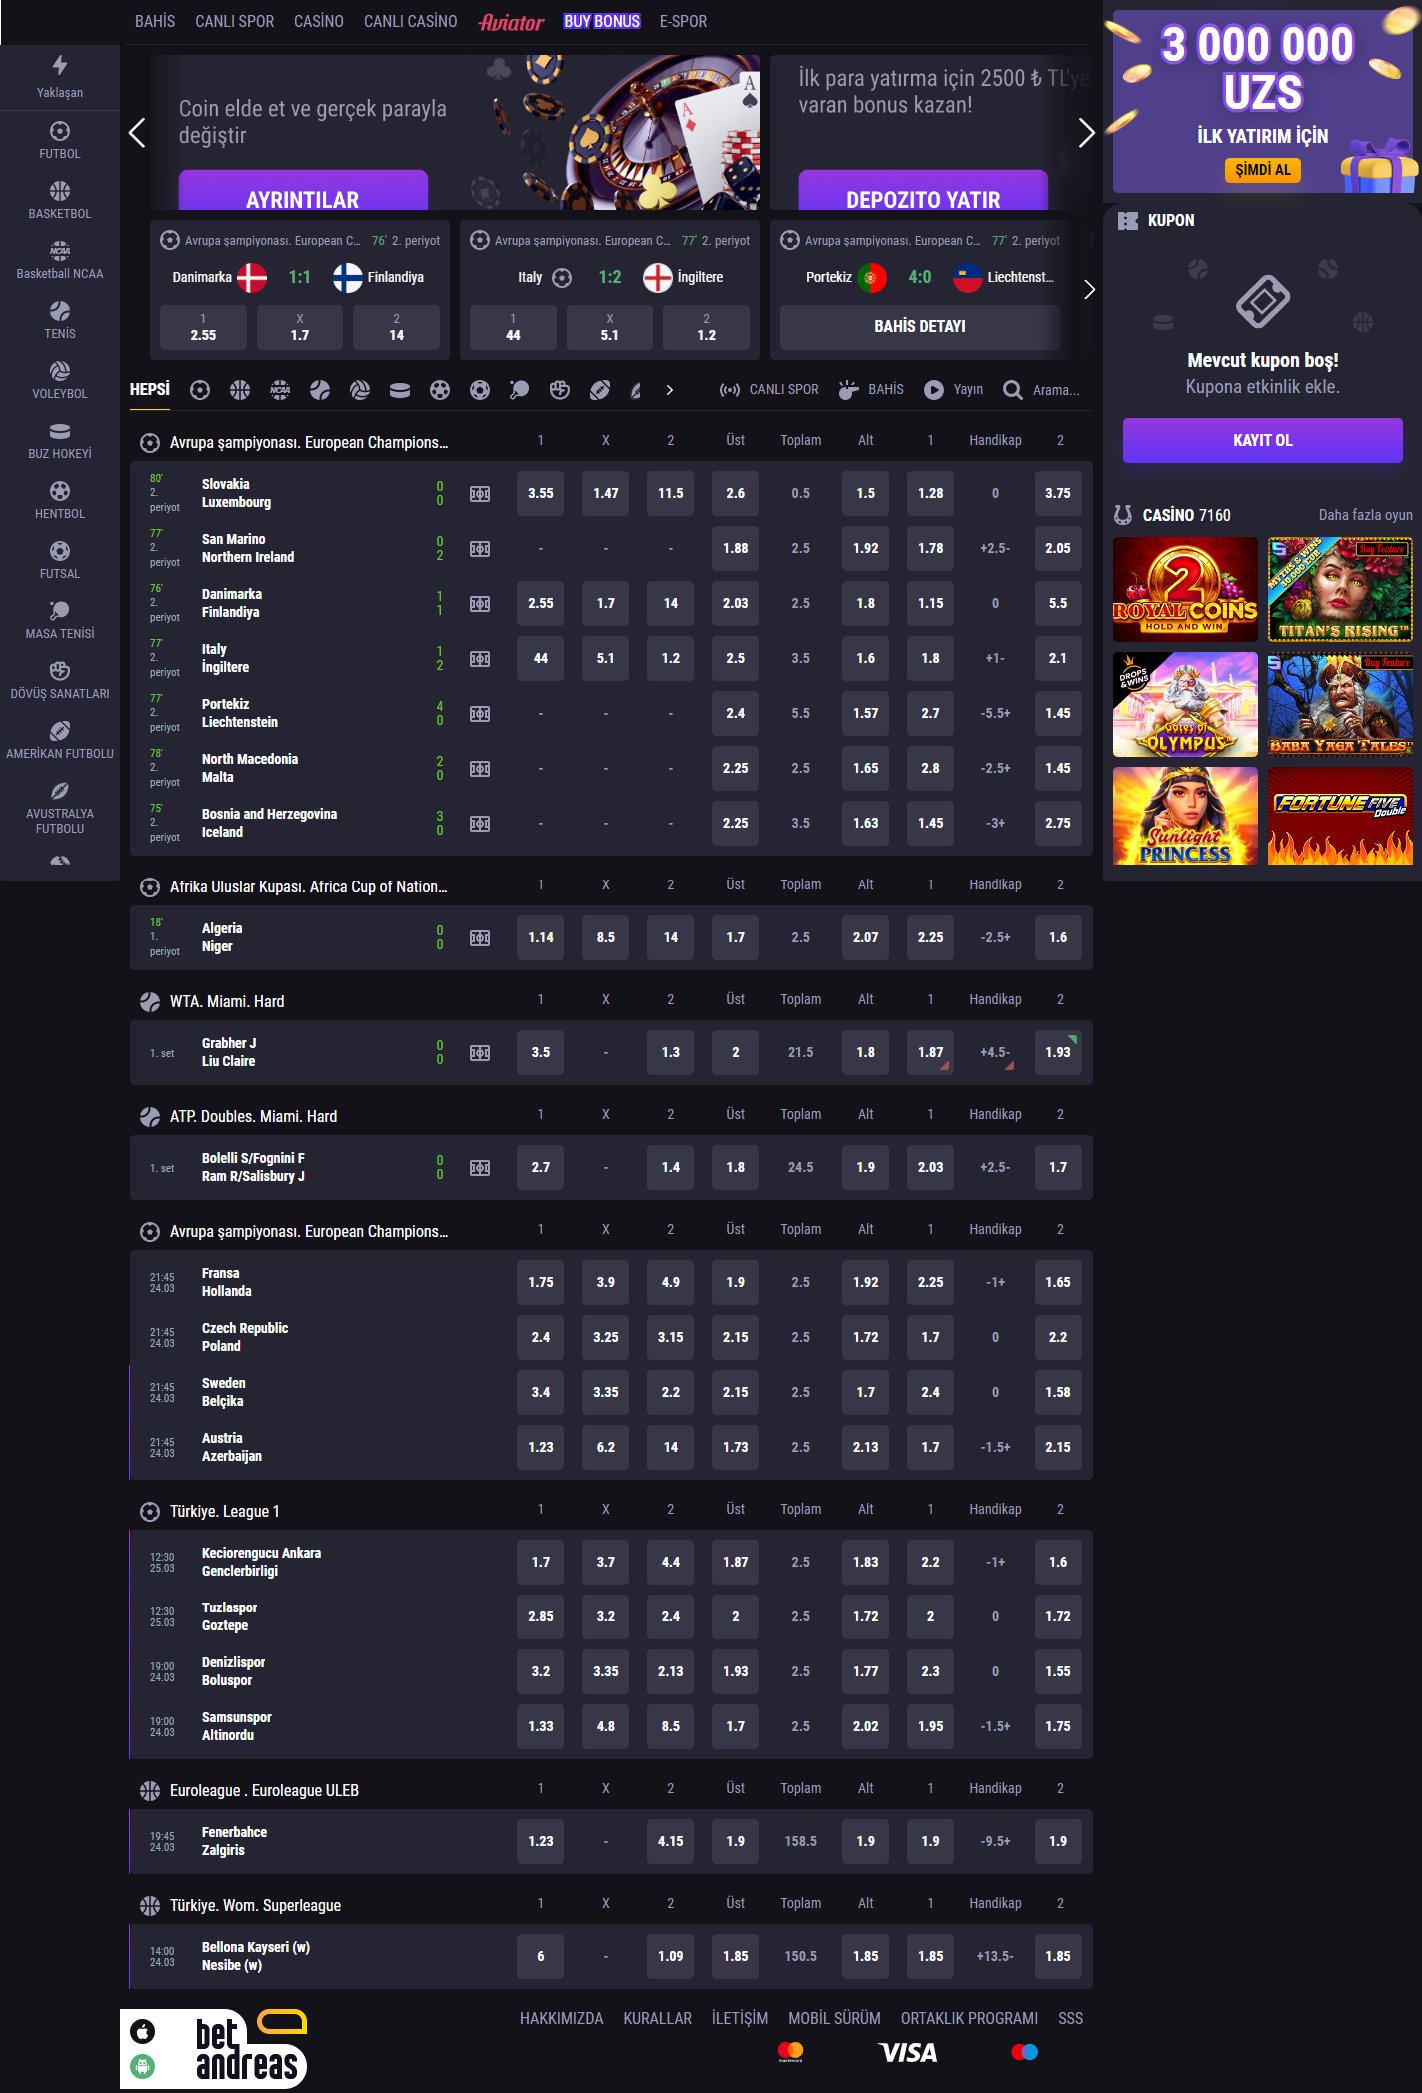
Task: Toggle the Yayın stream filter
Action: coord(953,390)
